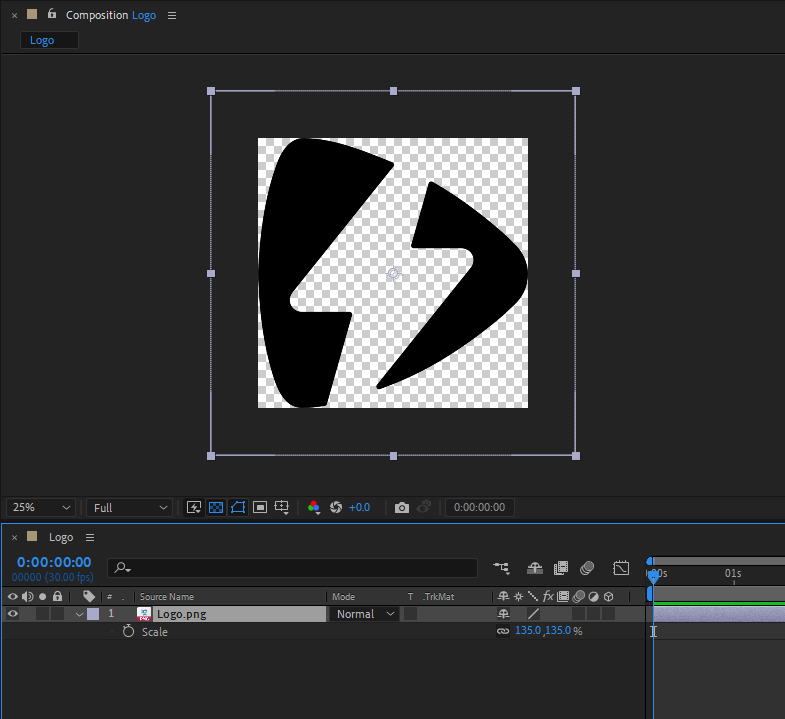This screenshot has height=719, width=785.
Task: Enable Motion Blur for composition icon
Action: [587, 568]
